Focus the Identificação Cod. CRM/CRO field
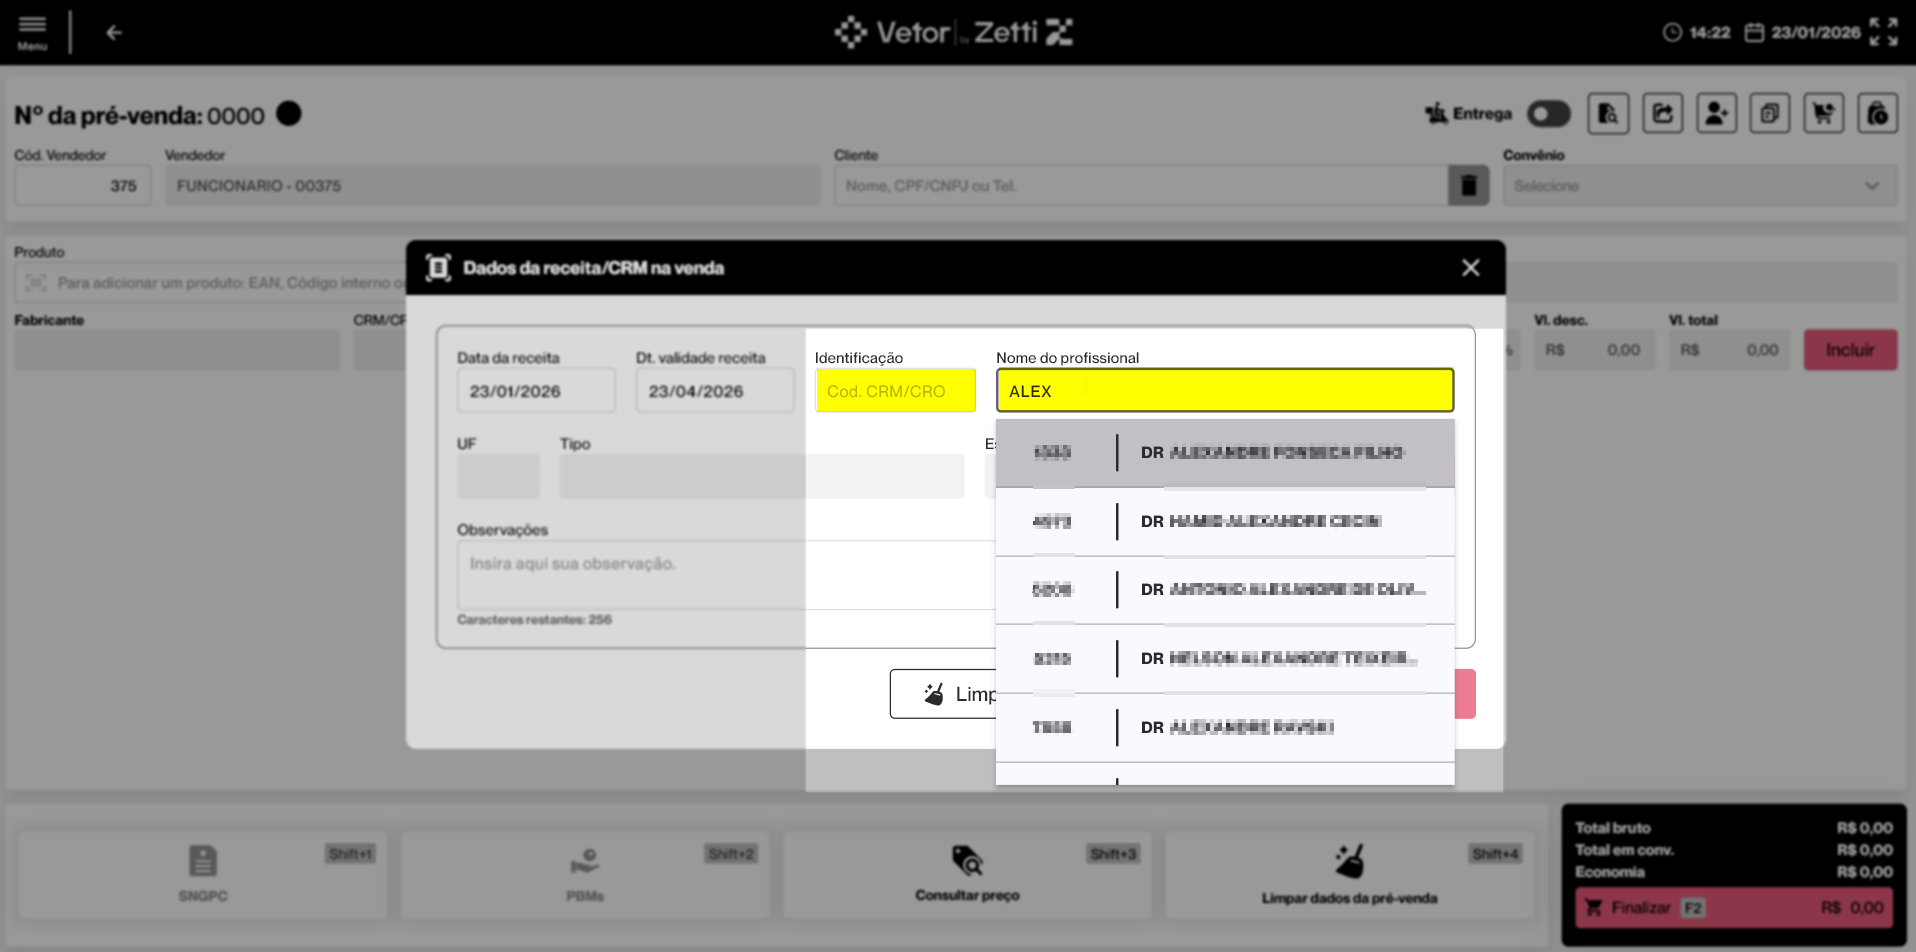This screenshot has height=952, width=1916. click(x=895, y=391)
